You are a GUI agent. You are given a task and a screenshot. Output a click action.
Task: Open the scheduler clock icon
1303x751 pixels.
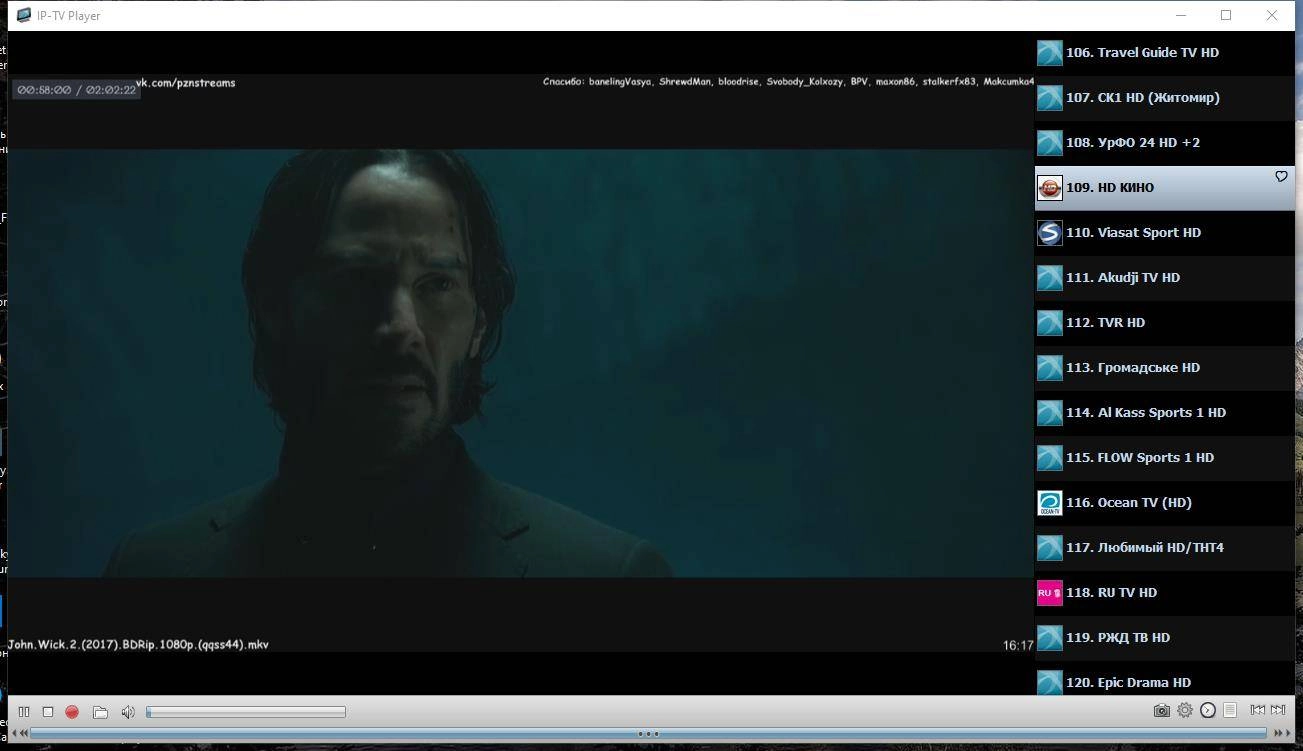point(1208,710)
